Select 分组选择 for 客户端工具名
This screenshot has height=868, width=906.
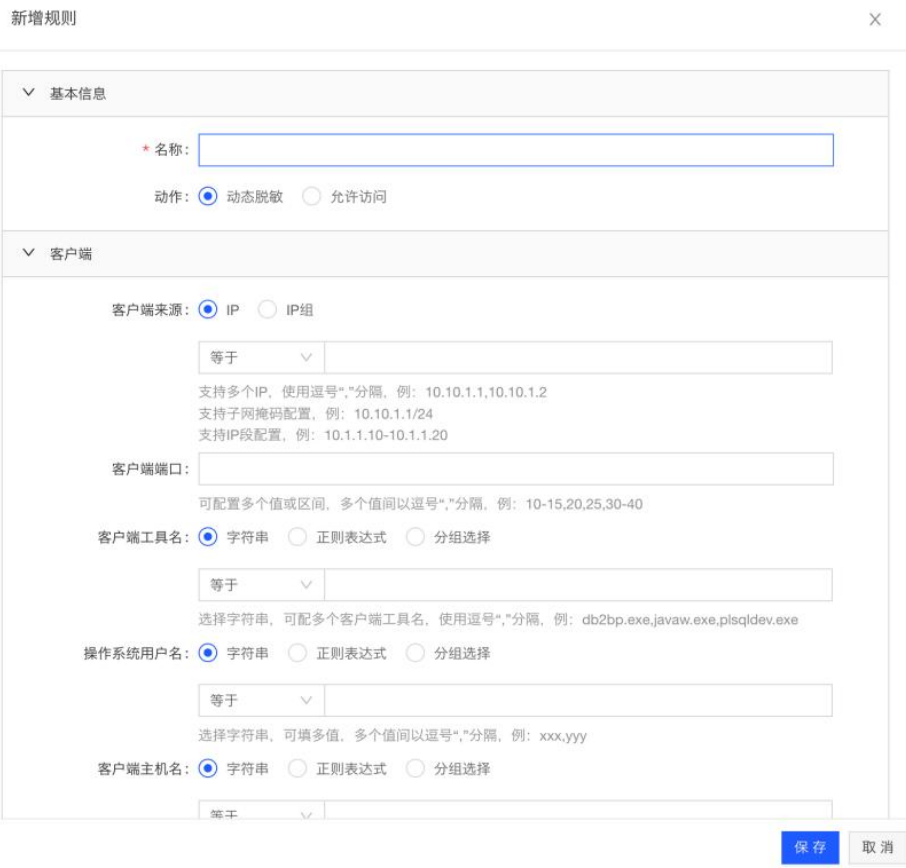[415, 537]
